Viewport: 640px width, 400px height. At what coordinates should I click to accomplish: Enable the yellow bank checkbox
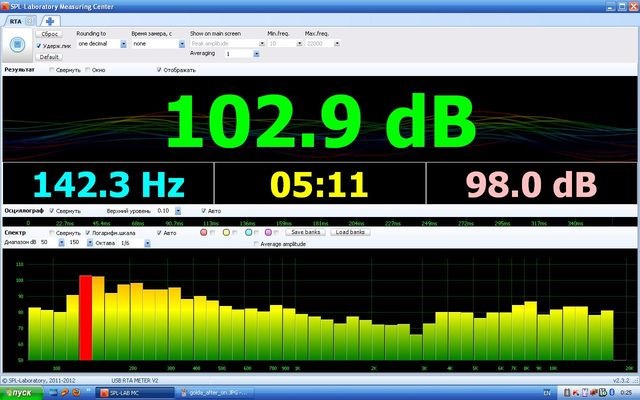(235, 233)
